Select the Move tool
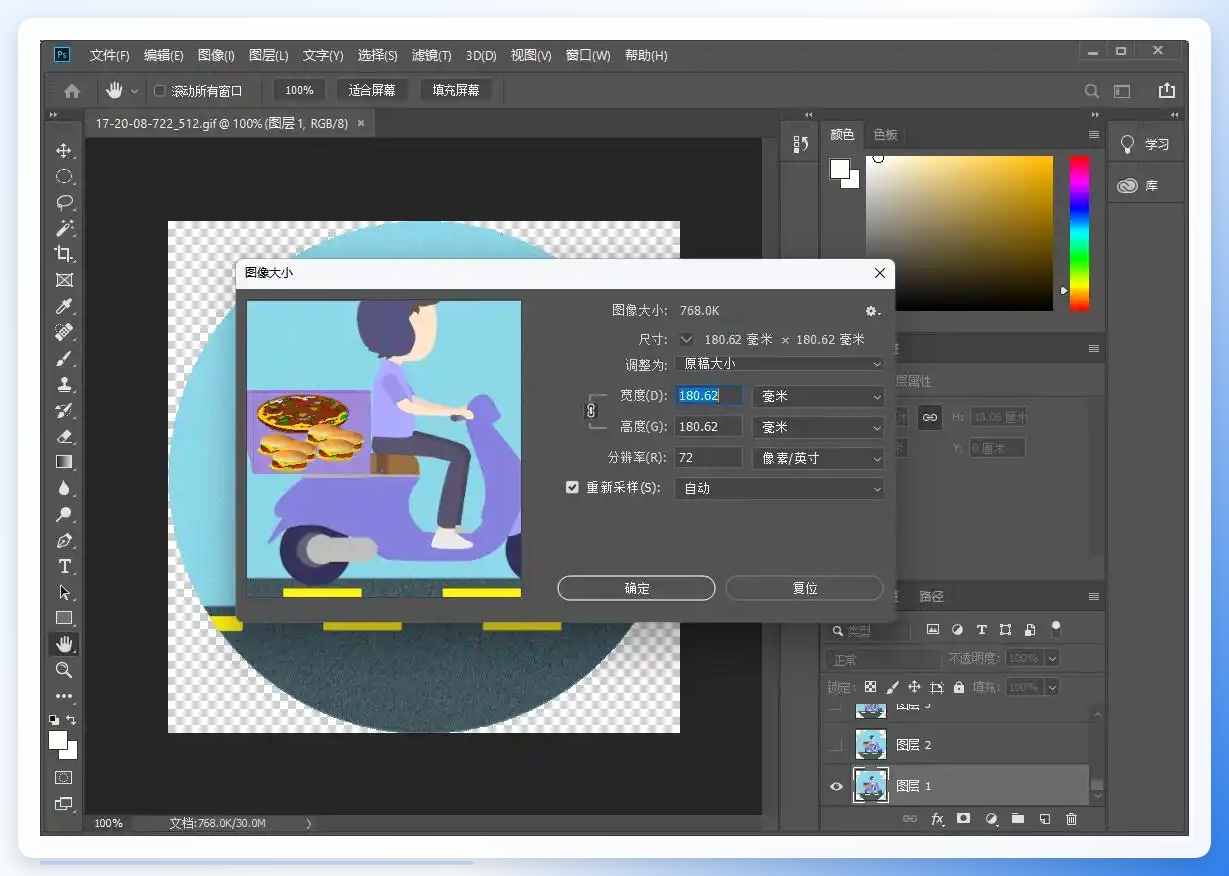 point(64,150)
